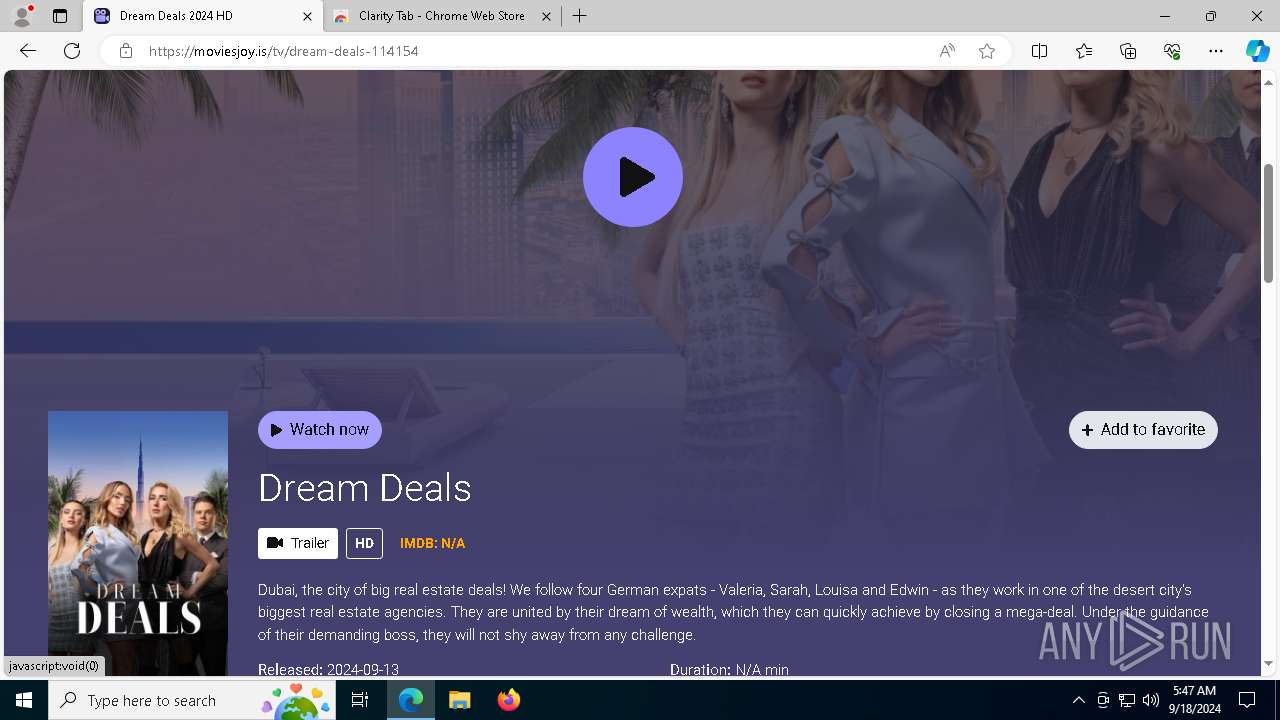Screen dimensions: 1280x720
Task: Add Dream Deals to favorites
Action: tap(1143, 430)
